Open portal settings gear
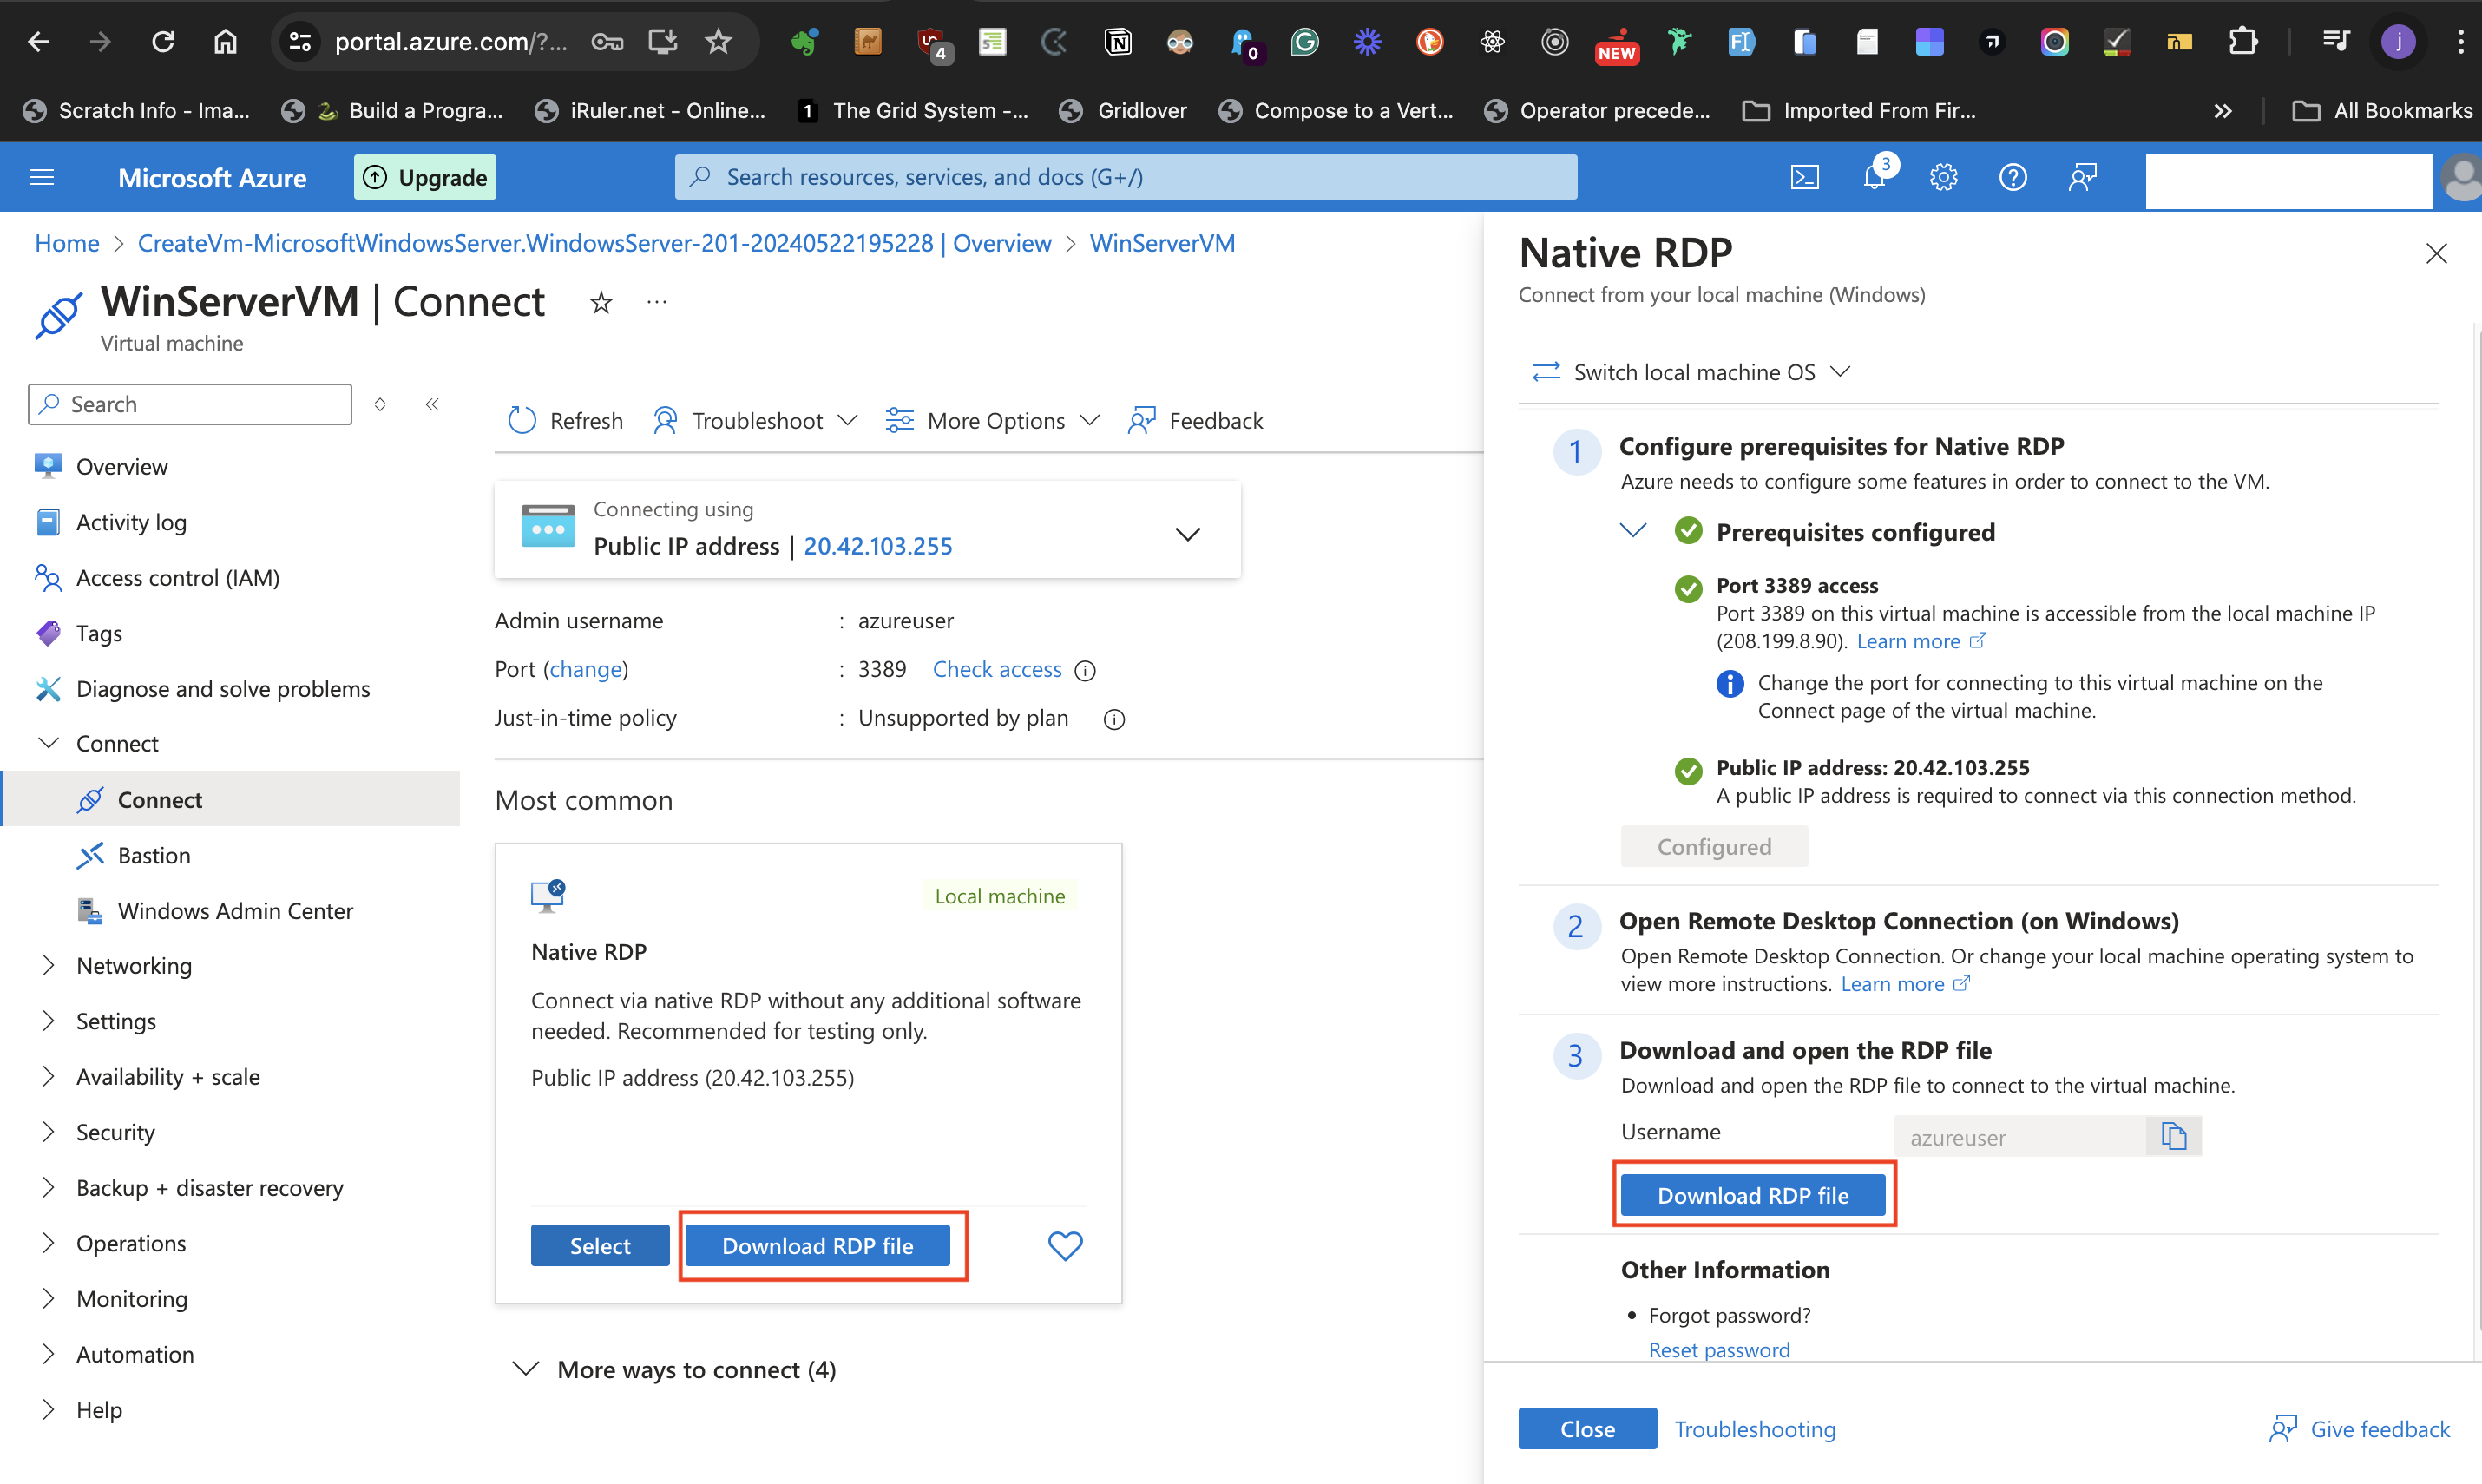Viewport: 2482px width, 1484px height. coord(1943,177)
